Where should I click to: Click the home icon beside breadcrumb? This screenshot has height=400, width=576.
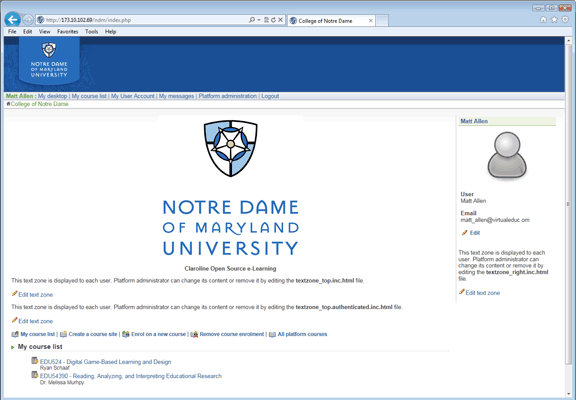(x=8, y=104)
